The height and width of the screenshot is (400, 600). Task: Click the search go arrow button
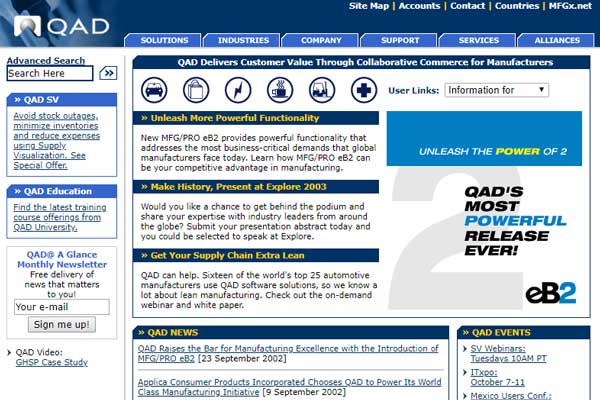[x=108, y=73]
